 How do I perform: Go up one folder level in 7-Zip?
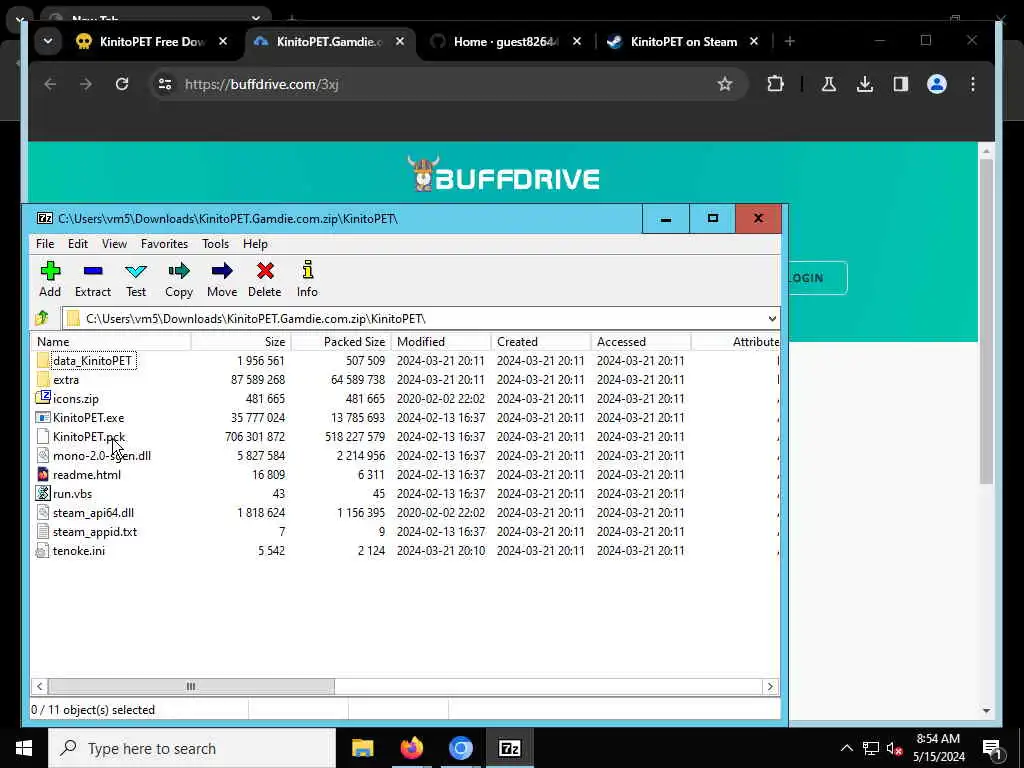[x=42, y=318]
